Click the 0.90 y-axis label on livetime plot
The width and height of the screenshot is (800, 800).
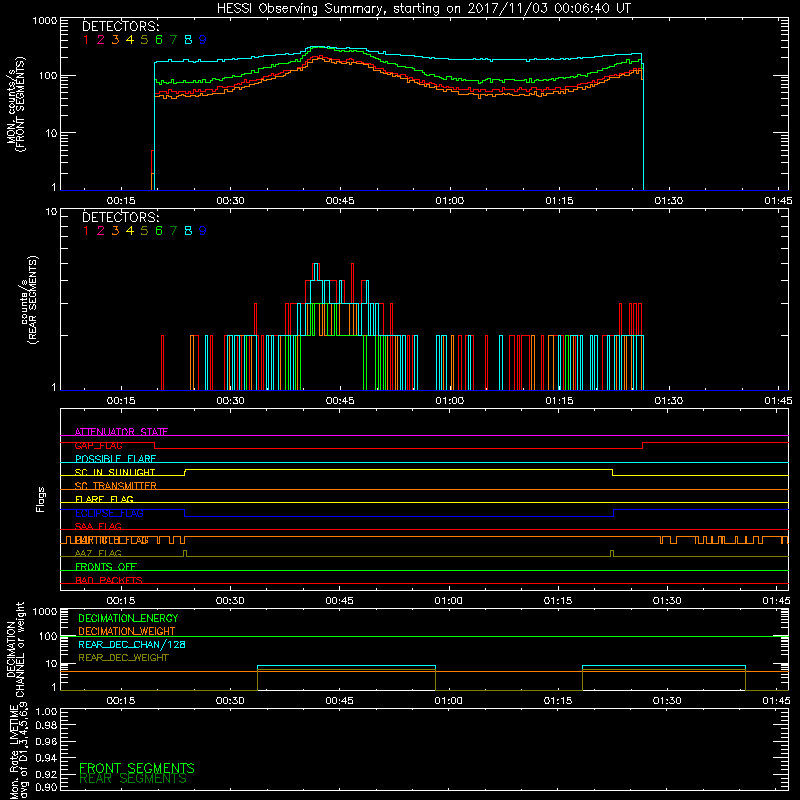pos(46,787)
